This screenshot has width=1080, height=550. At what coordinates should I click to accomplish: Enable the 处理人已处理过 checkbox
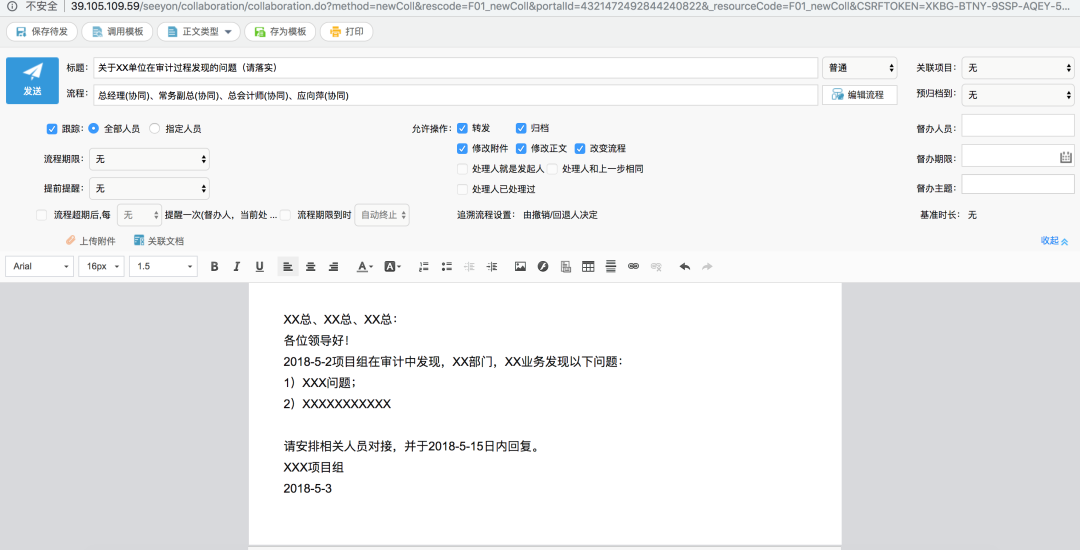click(x=462, y=189)
